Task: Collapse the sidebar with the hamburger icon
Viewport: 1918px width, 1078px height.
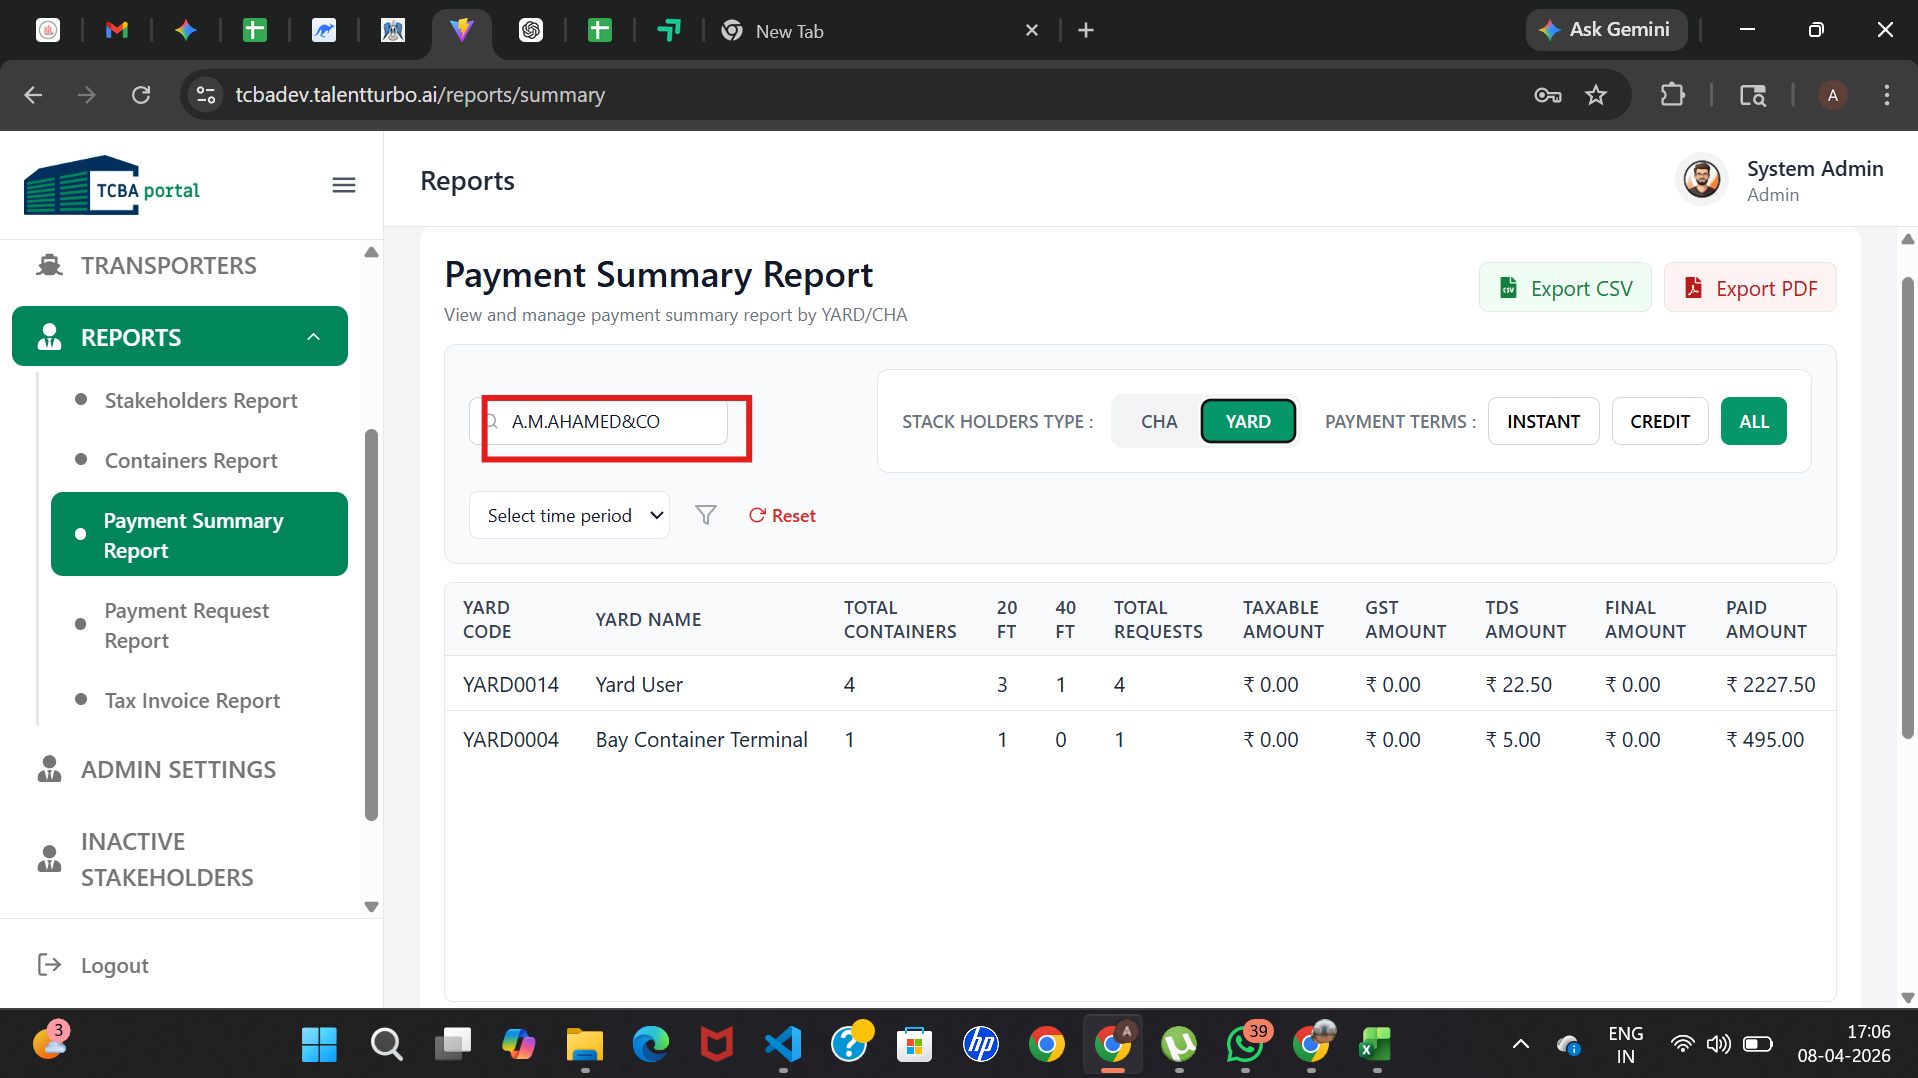Action: (344, 185)
